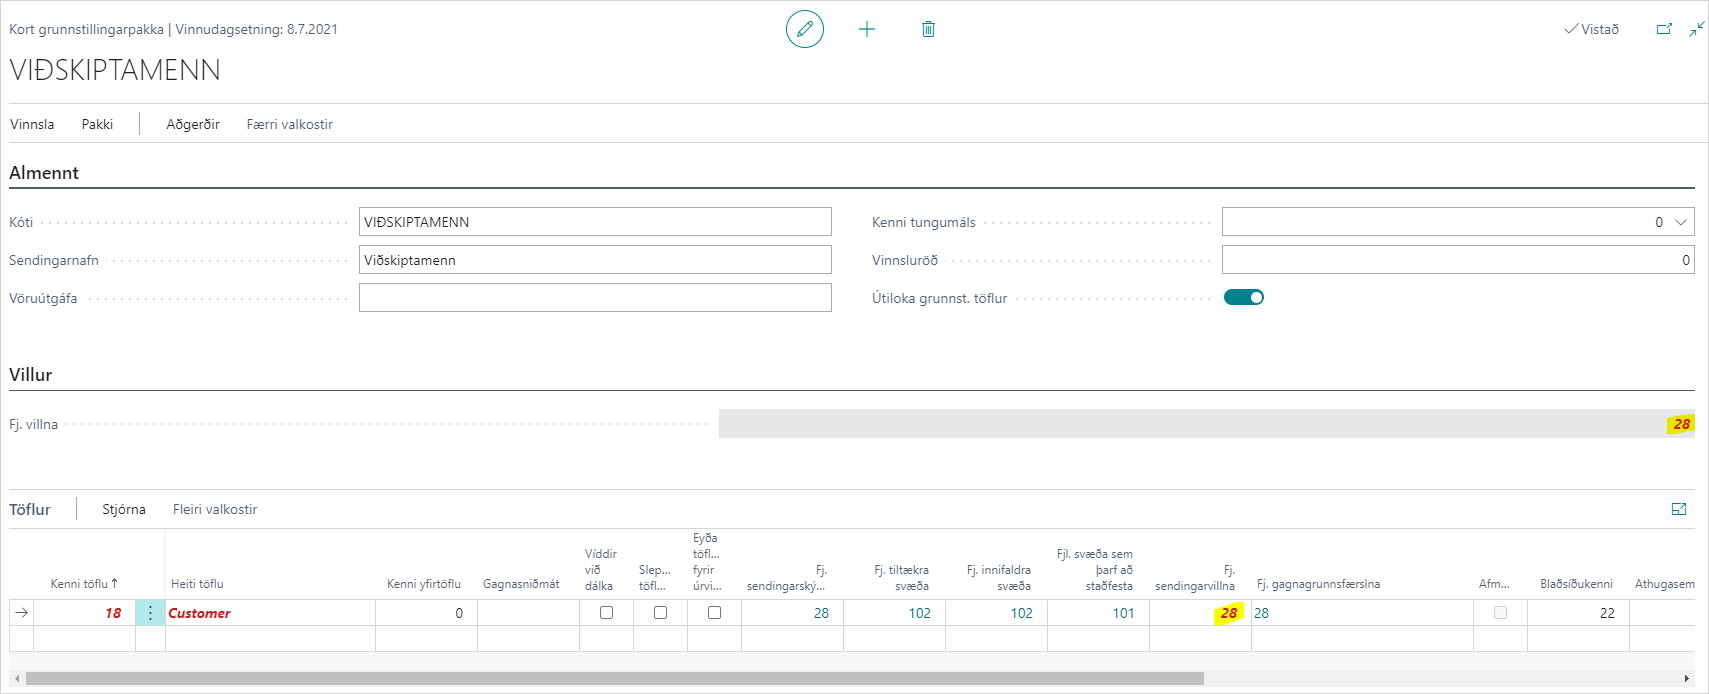1709x694 pixels.
Task: Toggle the Útiloka grunnst. töflur switch
Action: pyautogui.click(x=1243, y=297)
